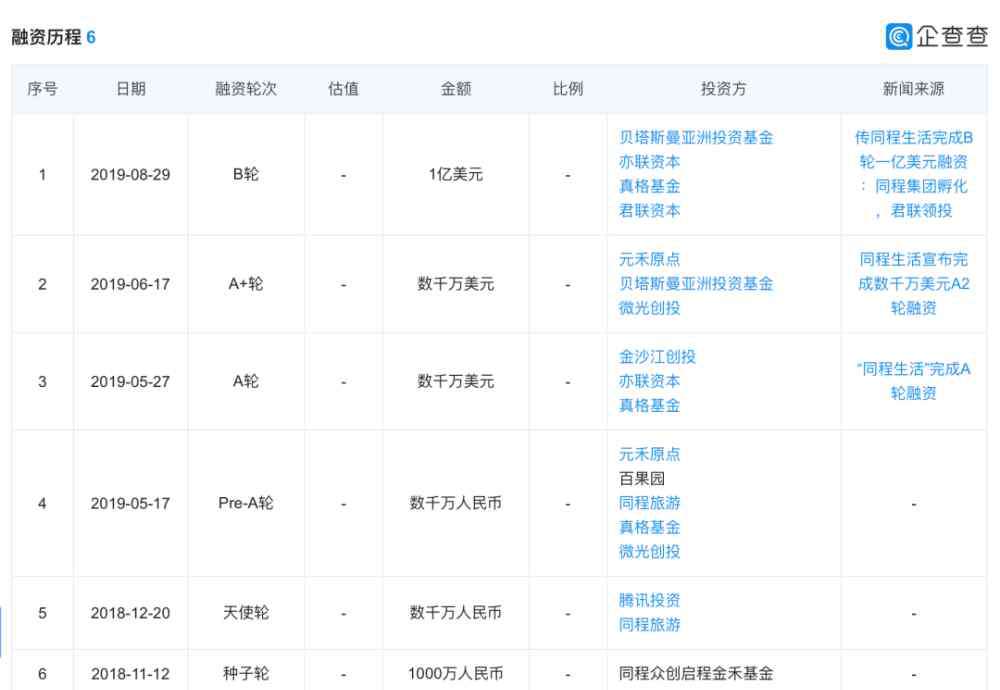Image resolution: width=1000 pixels, height=690 pixels.
Task: Select 同程众创启程金禾基金 investor text
Action: 696,673
